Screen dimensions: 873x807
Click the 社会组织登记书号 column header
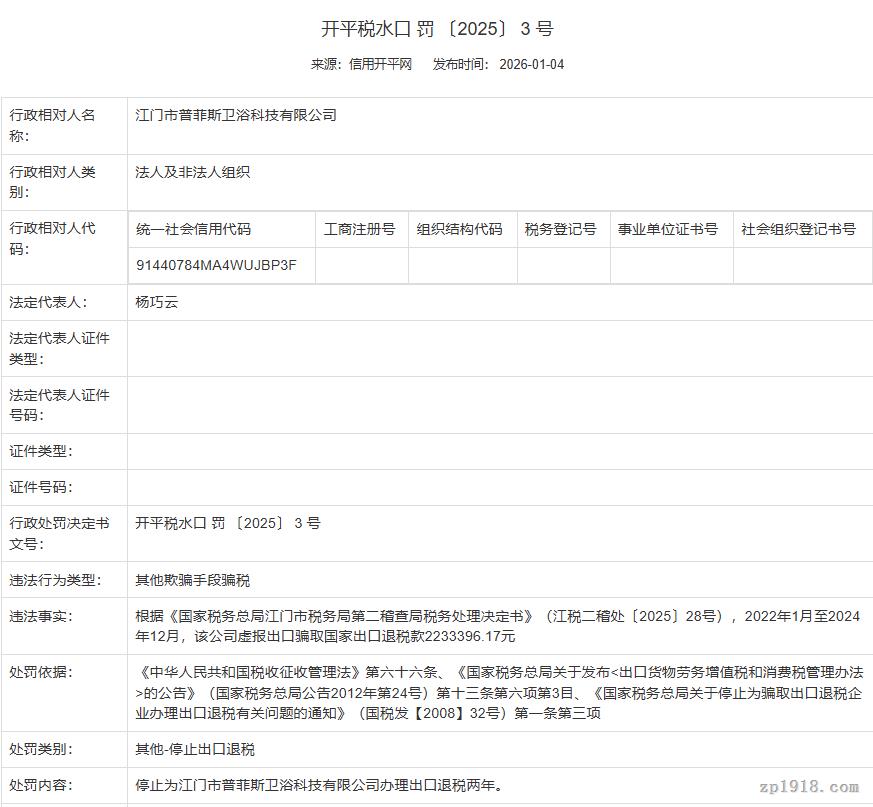[x=798, y=229]
